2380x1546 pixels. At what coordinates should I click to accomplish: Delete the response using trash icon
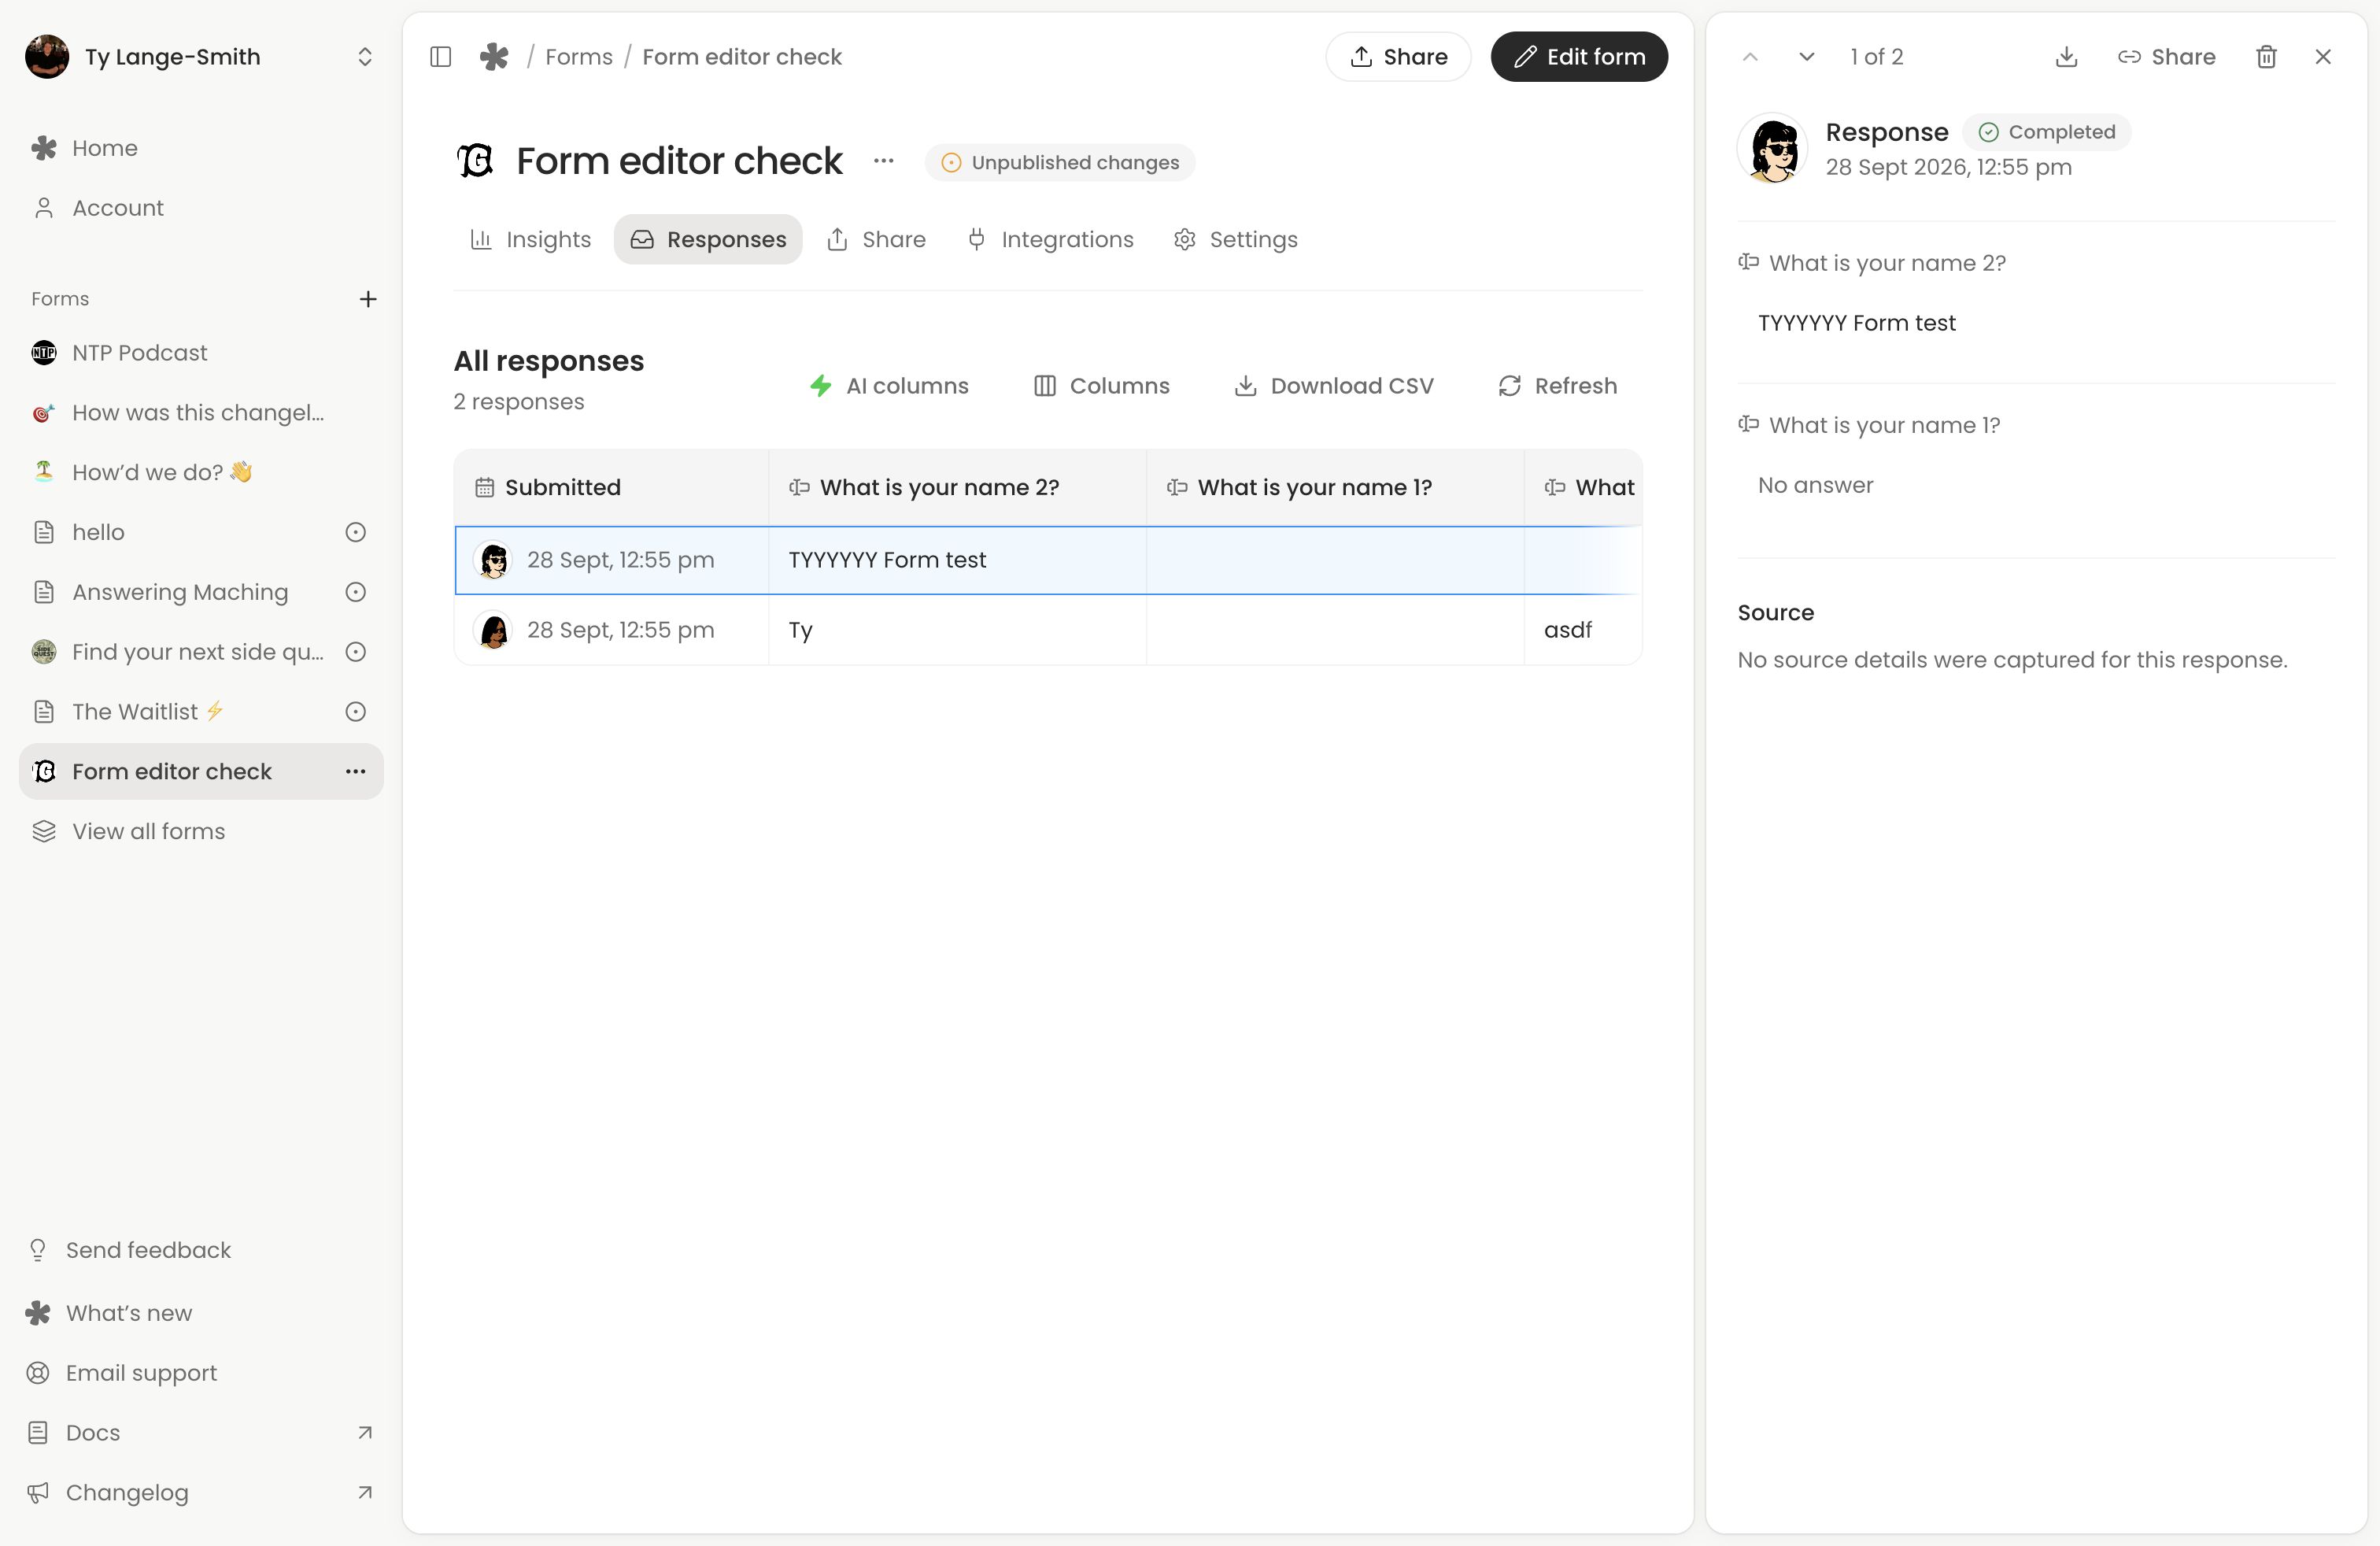pos(2266,57)
